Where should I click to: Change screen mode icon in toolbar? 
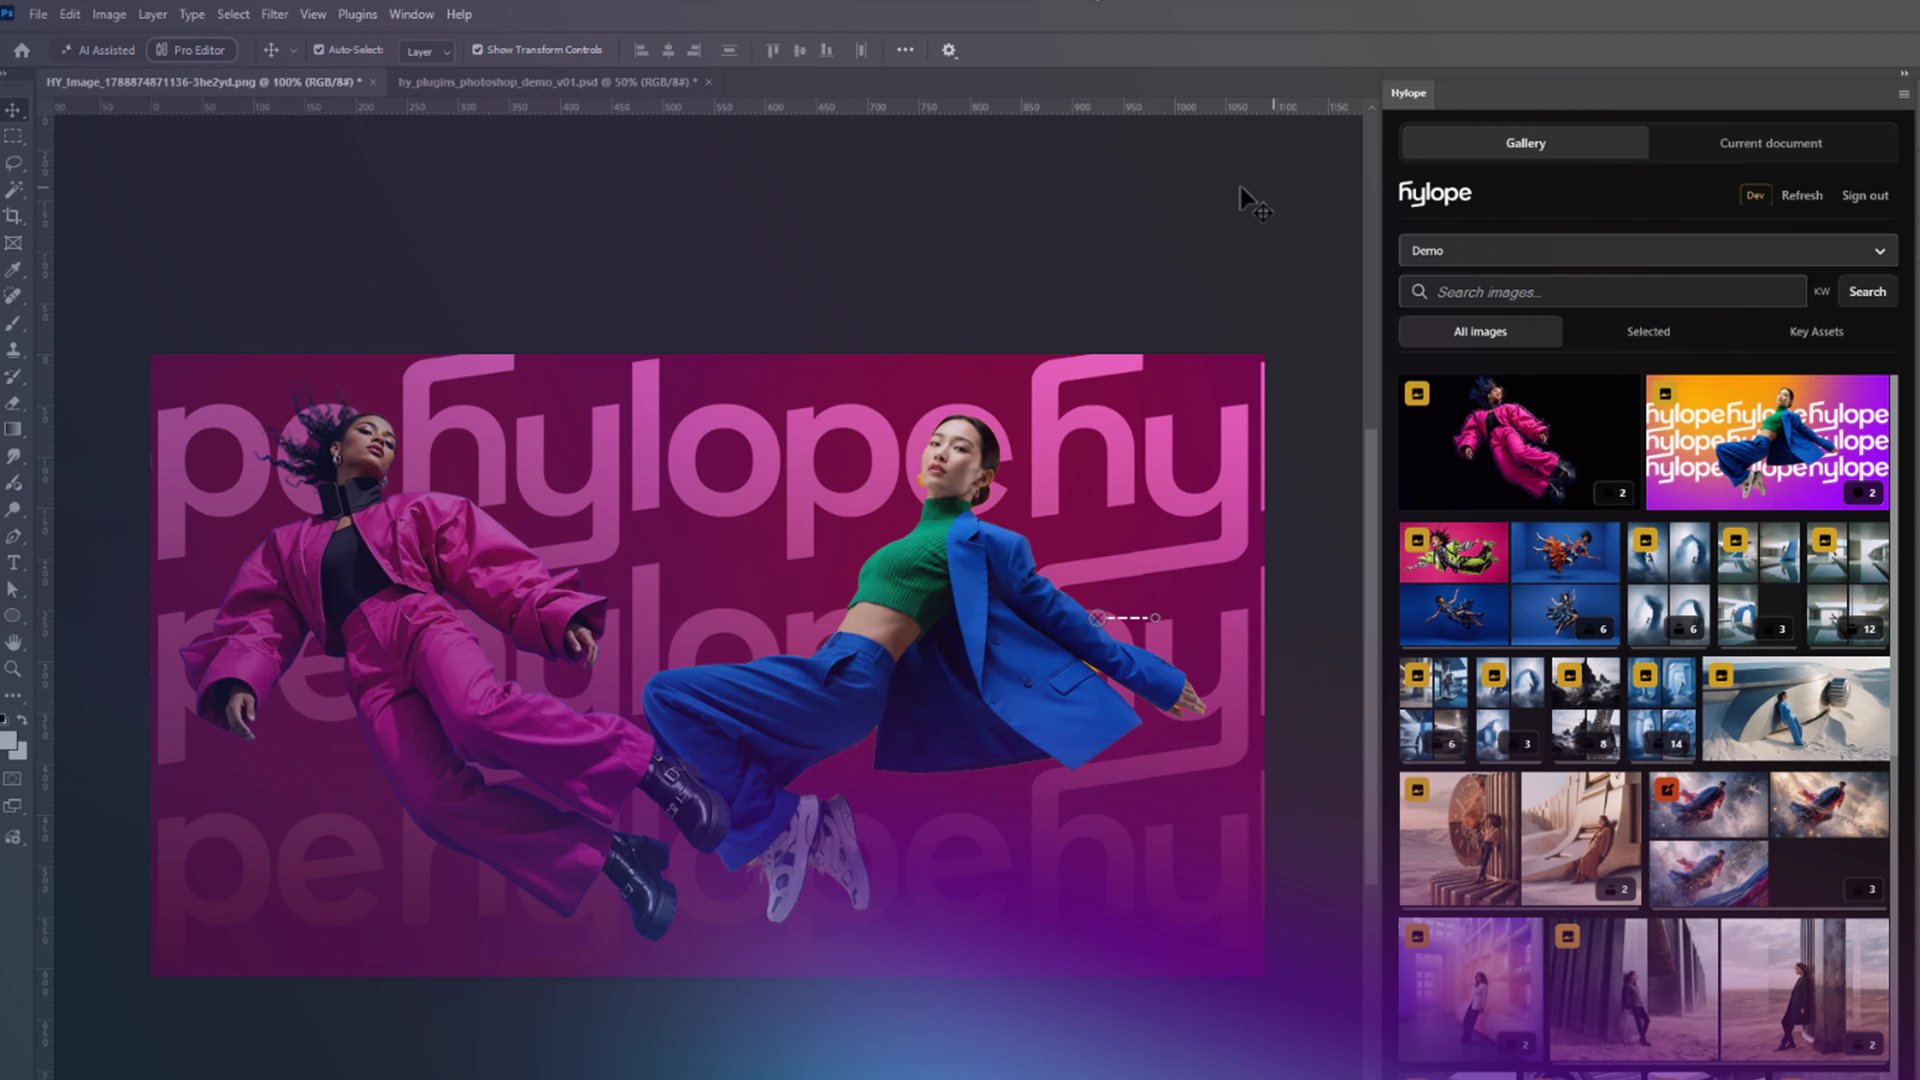click(x=13, y=806)
